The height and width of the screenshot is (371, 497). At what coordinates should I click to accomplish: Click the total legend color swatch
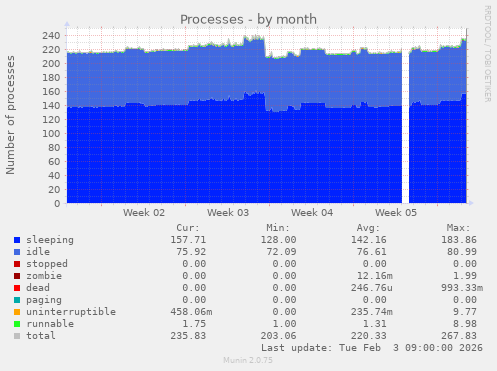click(x=17, y=336)
